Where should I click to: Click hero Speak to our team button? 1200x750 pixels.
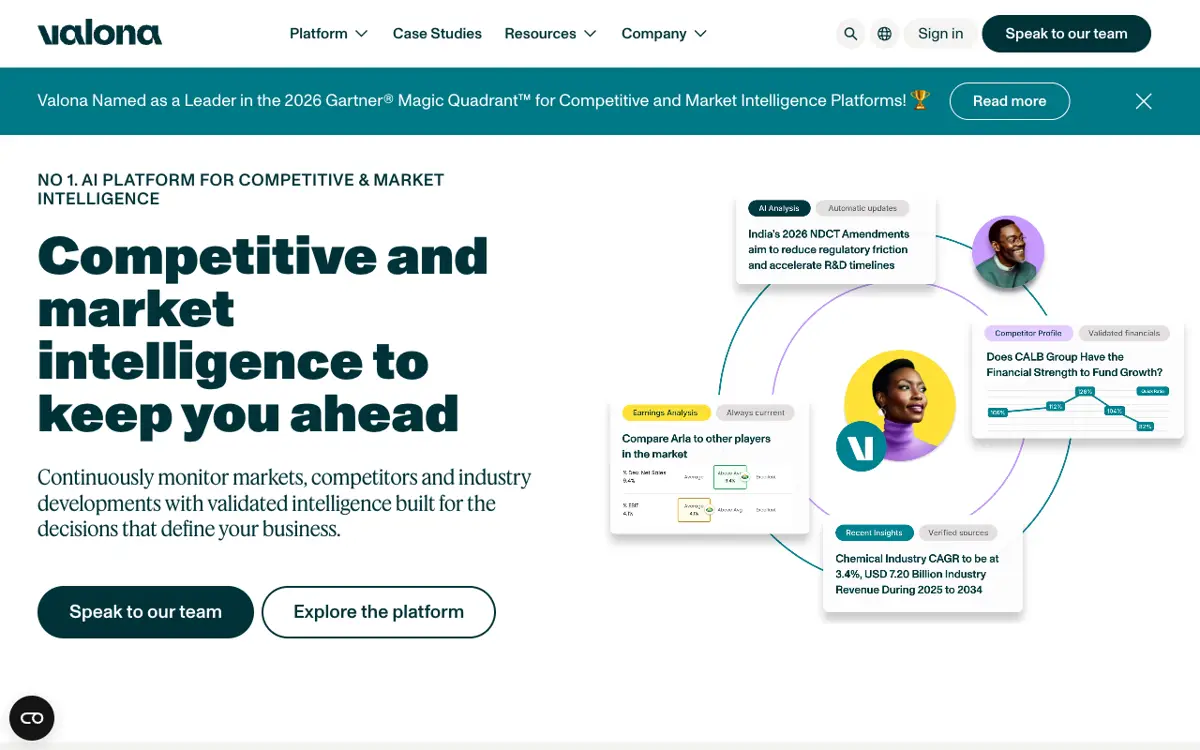tap(146, 612)
